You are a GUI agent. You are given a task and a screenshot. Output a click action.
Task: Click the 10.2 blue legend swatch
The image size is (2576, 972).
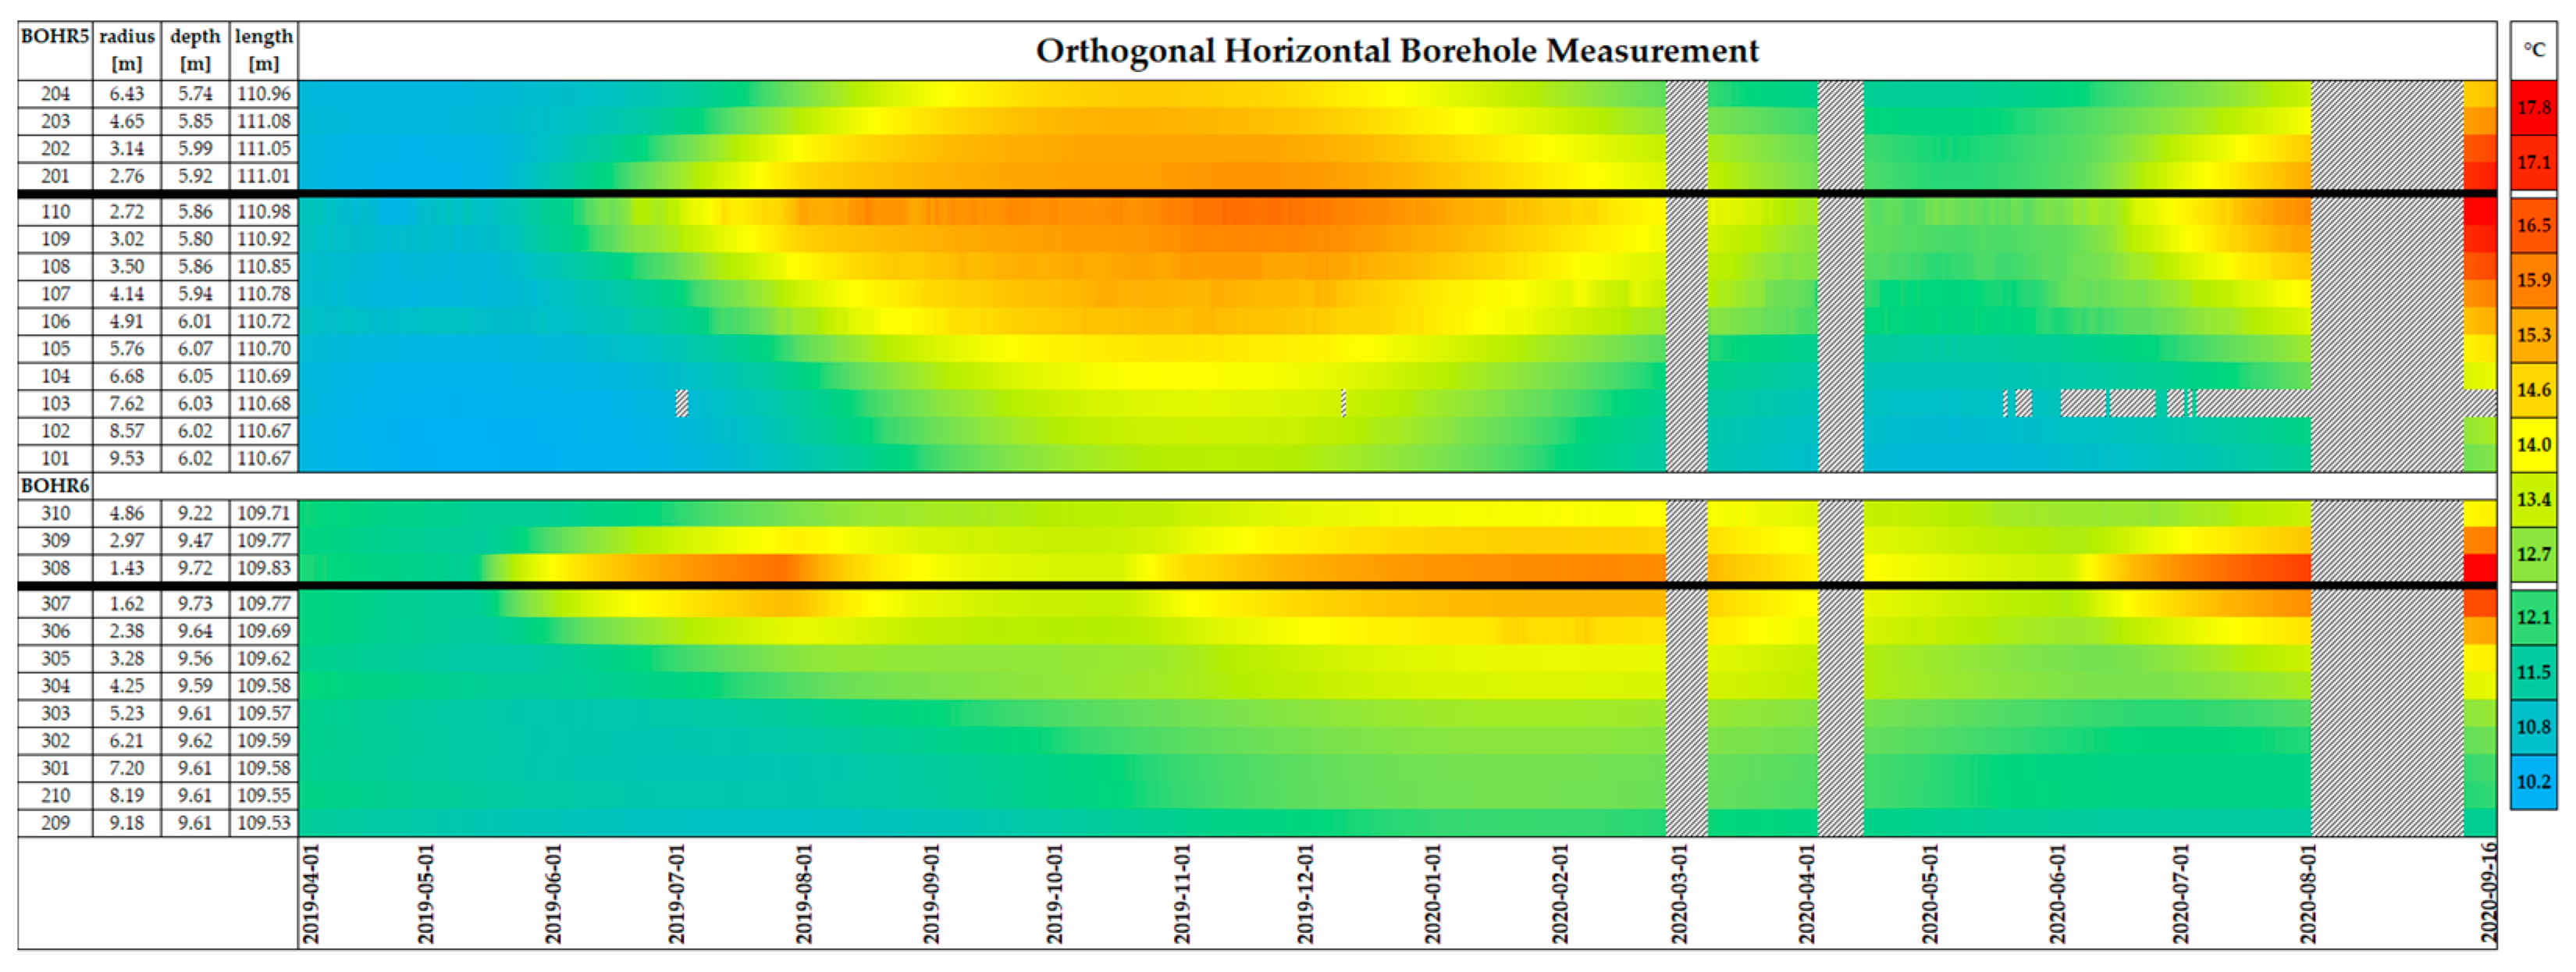2533,782
